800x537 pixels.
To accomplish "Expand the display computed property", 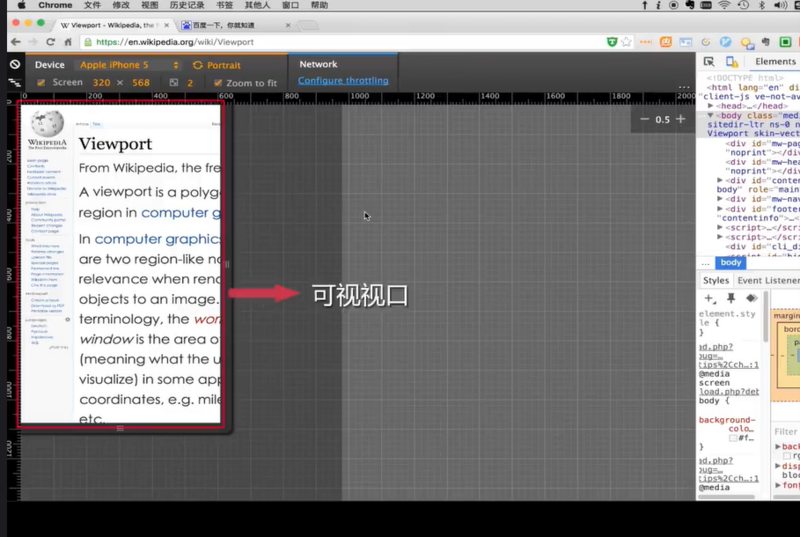I will (x=778, y=466).
